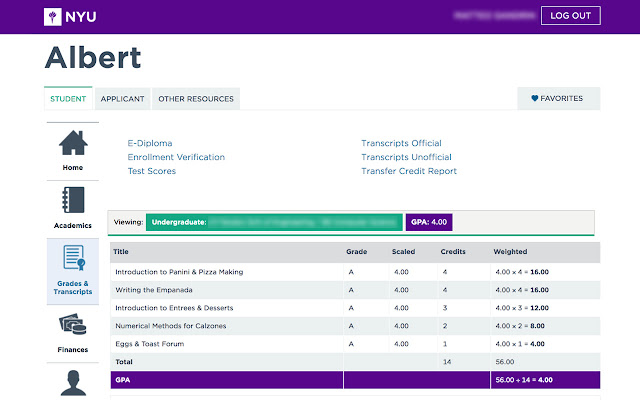The width and height of the screenshot is (640, 400).
Task: Click the Credits column header
Action: 453,251
